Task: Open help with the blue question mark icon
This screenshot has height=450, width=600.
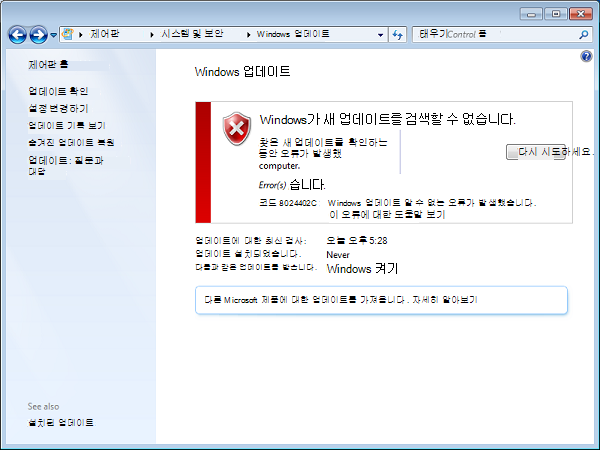Action: (x=586, y=57)
